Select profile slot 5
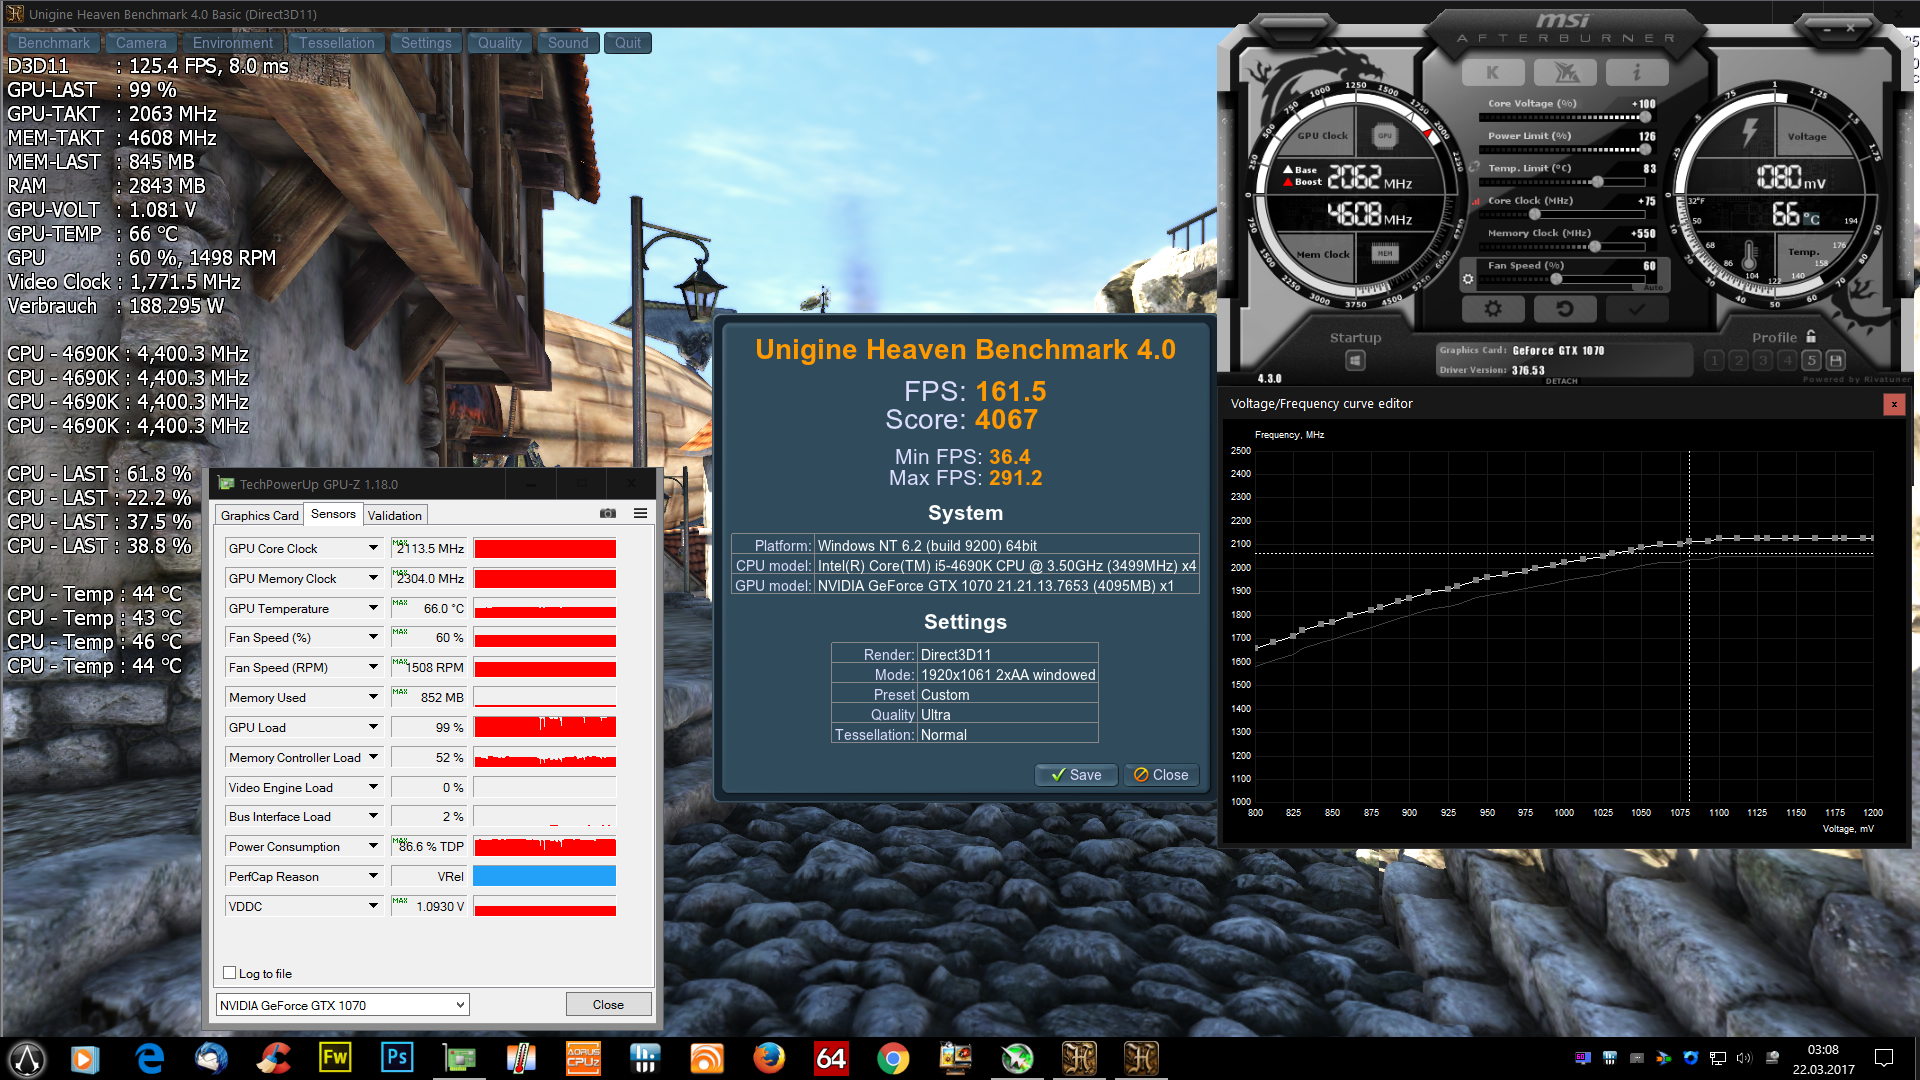The width and height of the screenshot is (1920, 1080). click(x=1812, y=360)
